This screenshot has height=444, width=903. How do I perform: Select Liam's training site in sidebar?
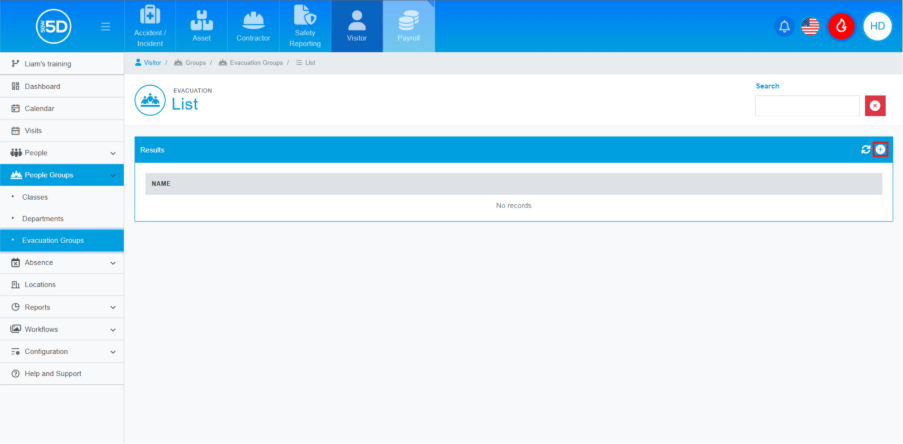coord(62,64)
